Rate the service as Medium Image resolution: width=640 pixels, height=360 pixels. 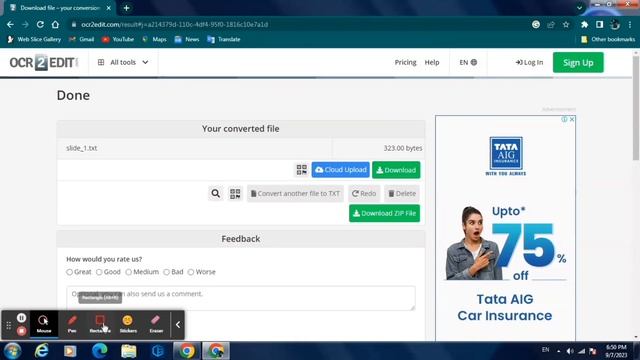coord(129,272)
